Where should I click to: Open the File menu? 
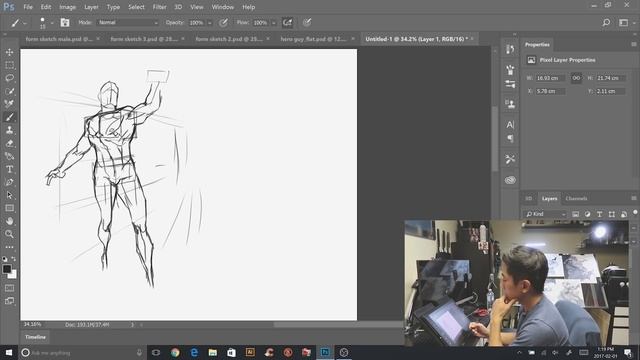pyautogui.click(x=28, y=7)
